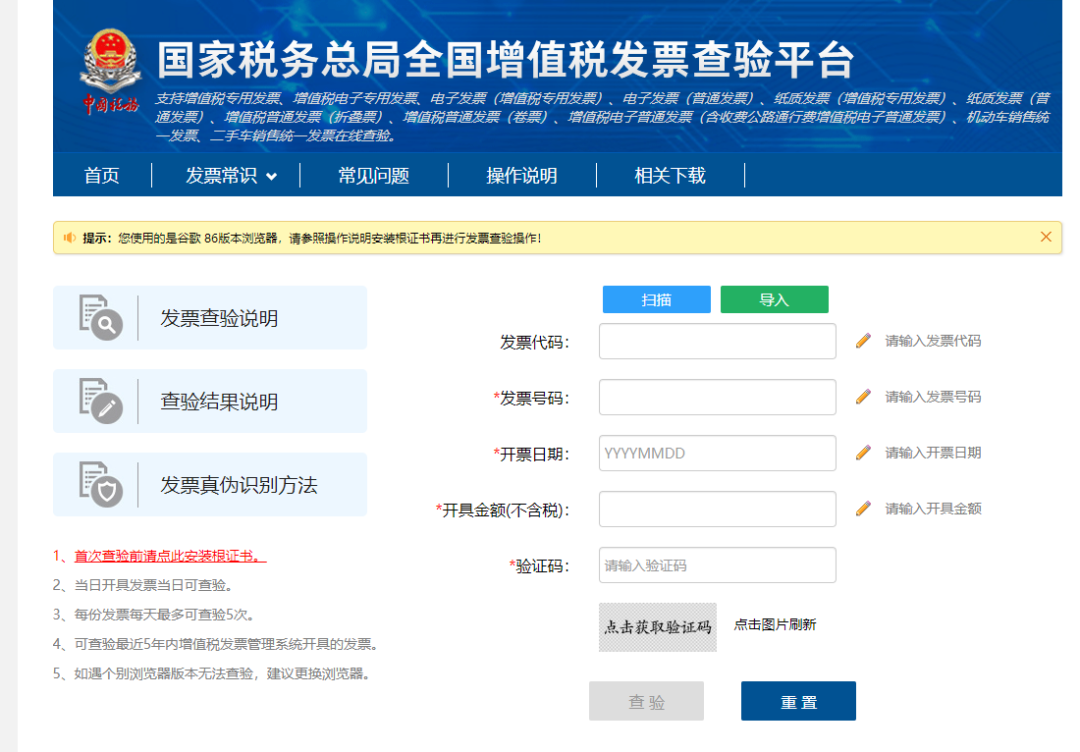This screenshot has width=1080, height=752.
Task: Click the 请输入开票日期 hint text
Action: (933, 452)
